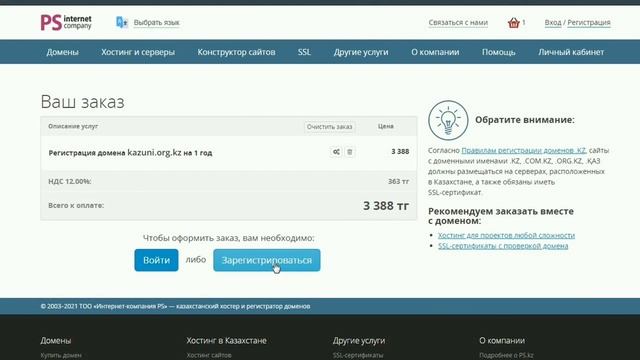Open the Помощь menu
The width and height of the screenshot is (640, 360).
498,52
